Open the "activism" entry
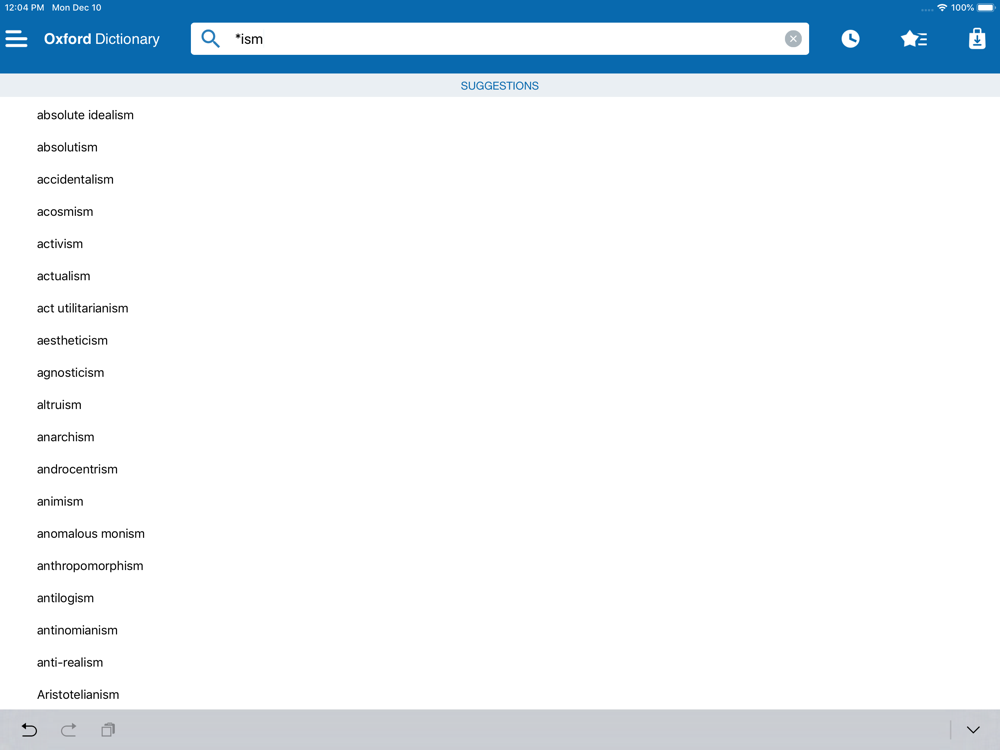The height and width of the screenshot is (750, 1000). pyautogui.click(x=500, y=244)
